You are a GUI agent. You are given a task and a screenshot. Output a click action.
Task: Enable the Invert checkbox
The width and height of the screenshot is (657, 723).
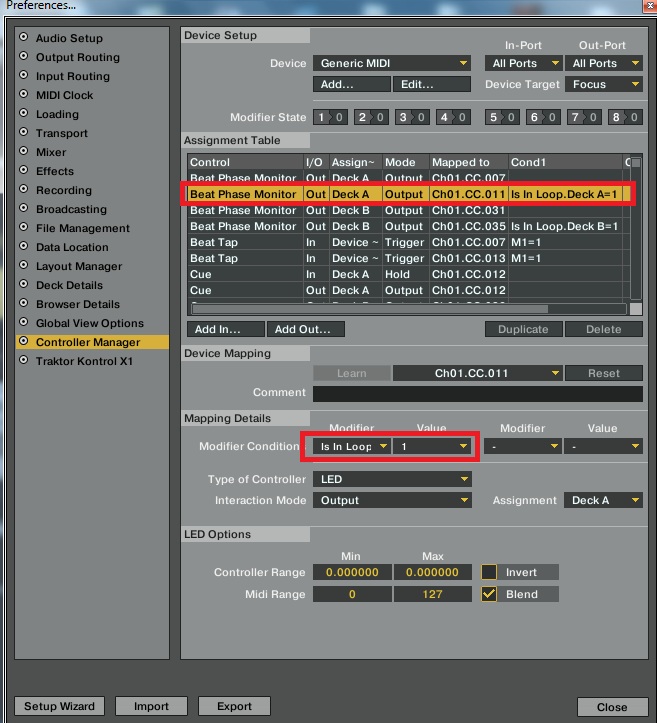tap(489, 572)
